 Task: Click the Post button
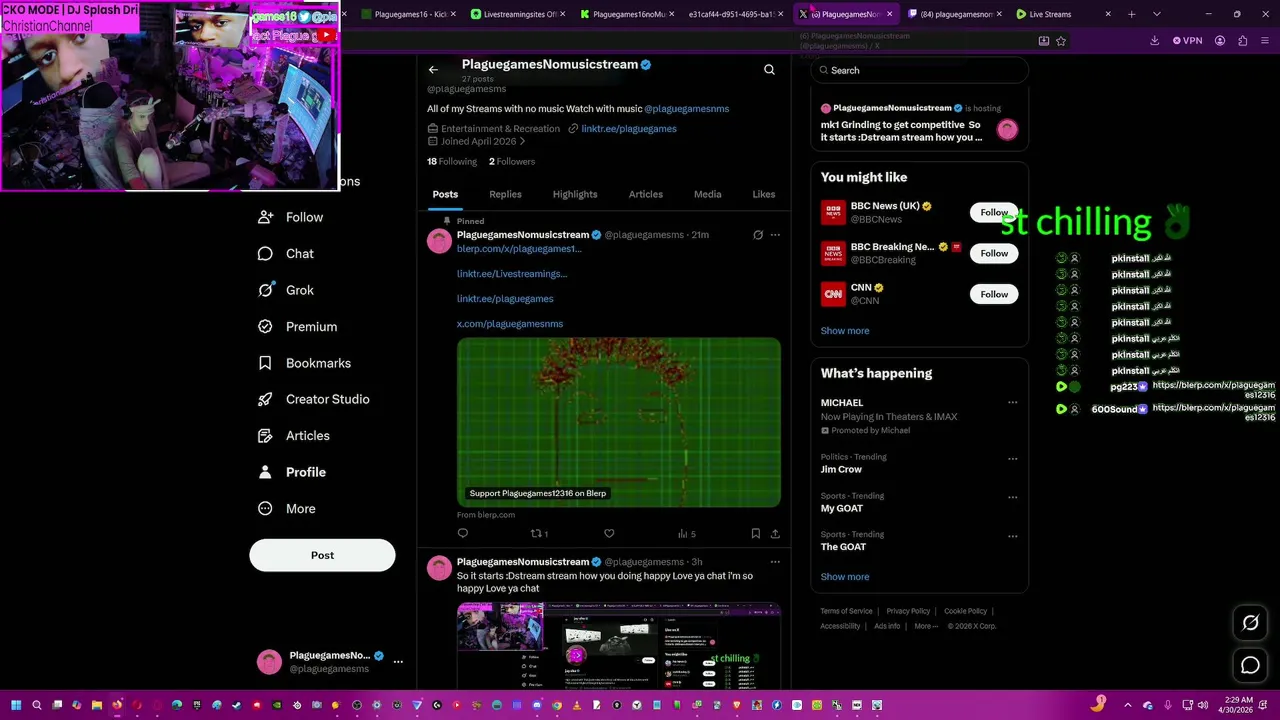[322, 555]
